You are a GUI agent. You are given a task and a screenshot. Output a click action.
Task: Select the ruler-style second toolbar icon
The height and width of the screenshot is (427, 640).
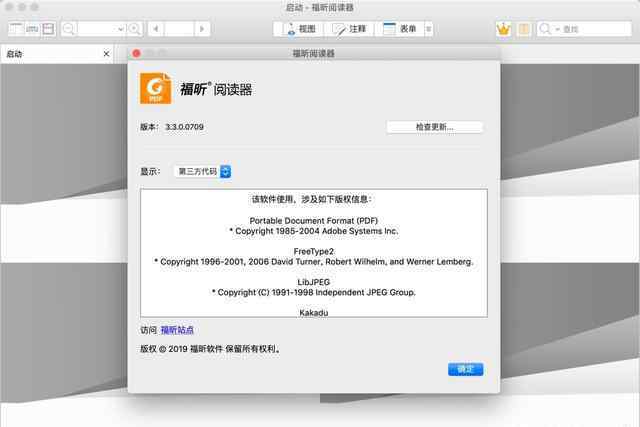tap(32, 29)
